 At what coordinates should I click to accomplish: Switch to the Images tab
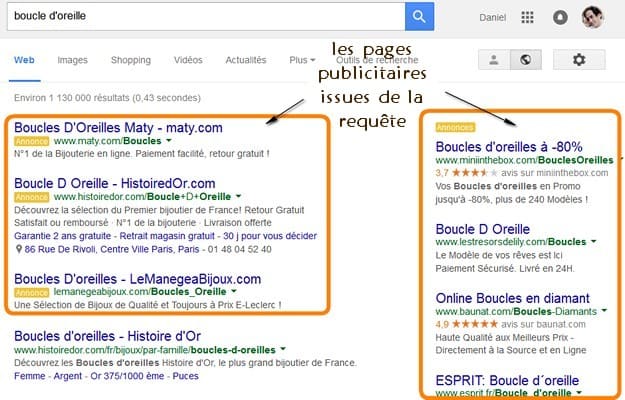point(72,60)
